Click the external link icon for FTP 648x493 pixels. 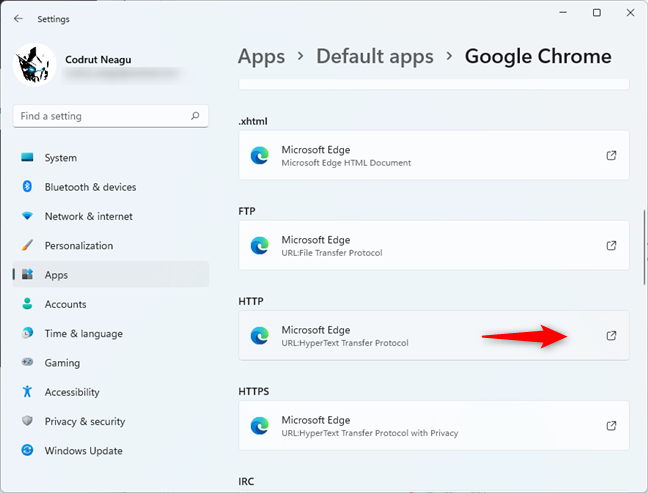coord(611,245)
